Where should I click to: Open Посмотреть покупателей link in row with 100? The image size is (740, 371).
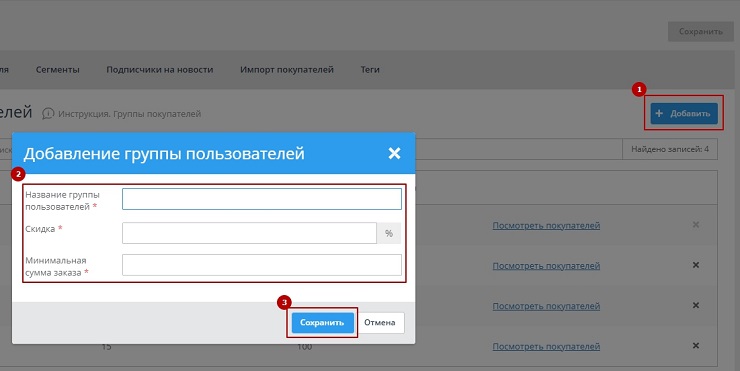coord(546,346)
